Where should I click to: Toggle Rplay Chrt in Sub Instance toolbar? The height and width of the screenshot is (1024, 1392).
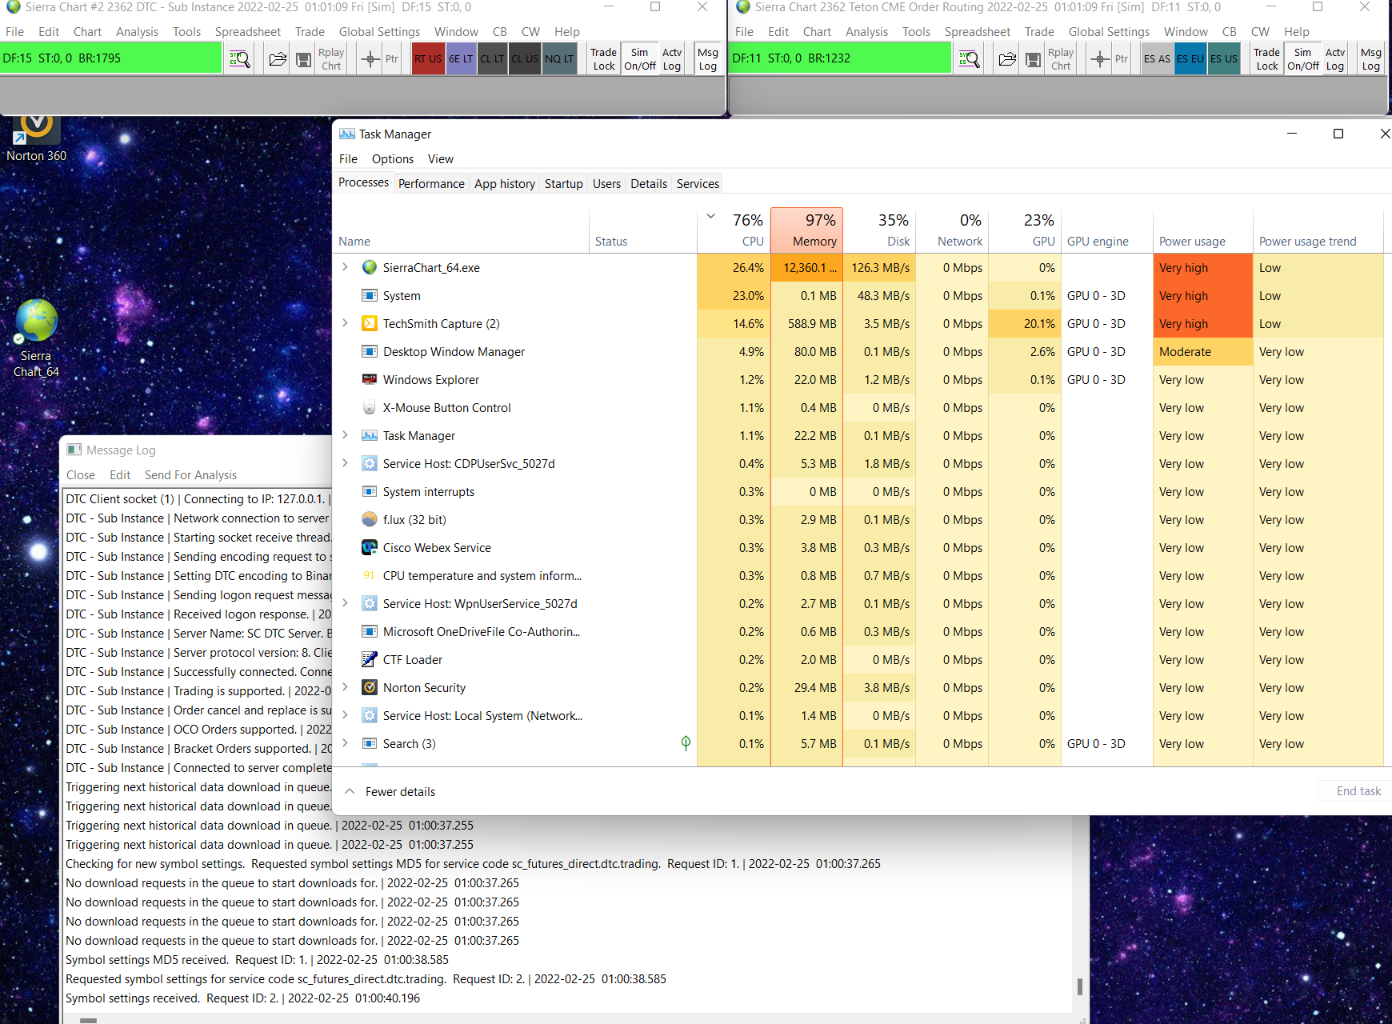[x=331, y=59]
